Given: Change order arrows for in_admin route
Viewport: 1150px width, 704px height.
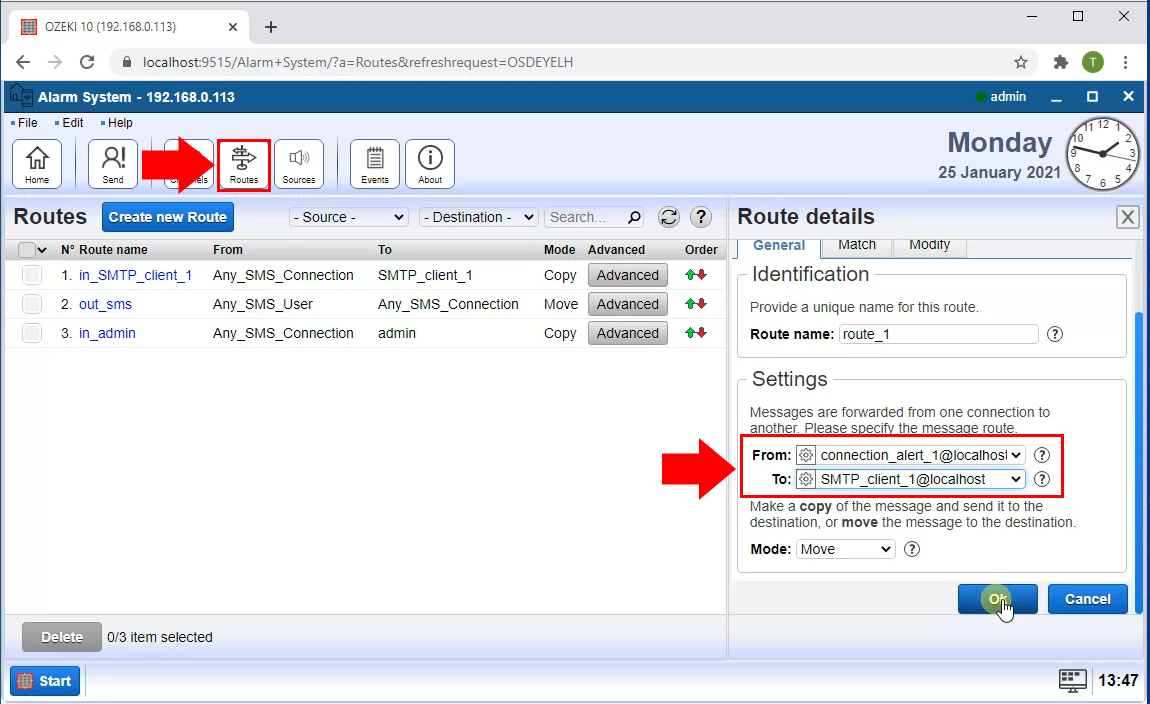Looking at the screenshot, I should (696, 333).
